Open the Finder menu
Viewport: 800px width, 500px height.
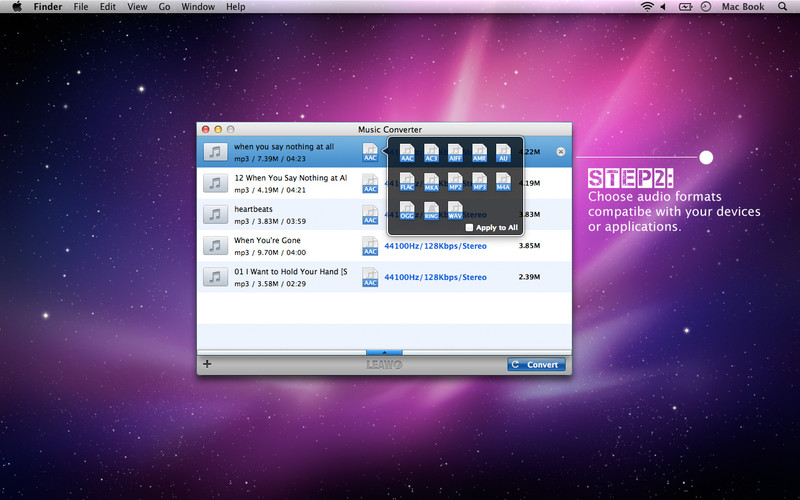[x=48, y=7]
